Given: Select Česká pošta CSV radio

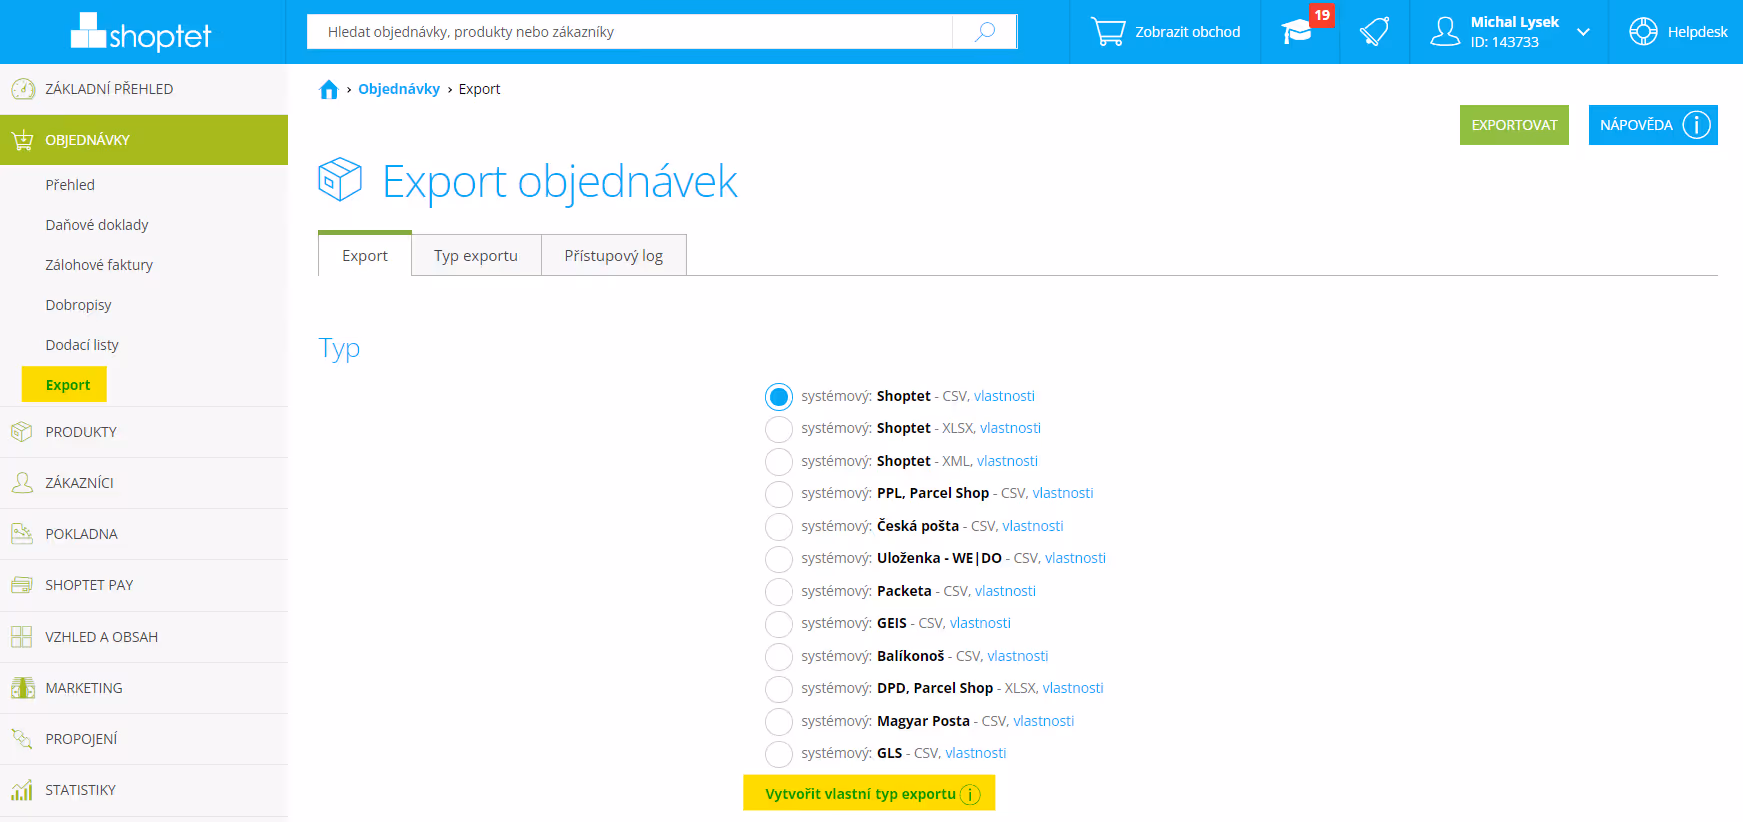Looking at the screenshot, I should (779, 527).
